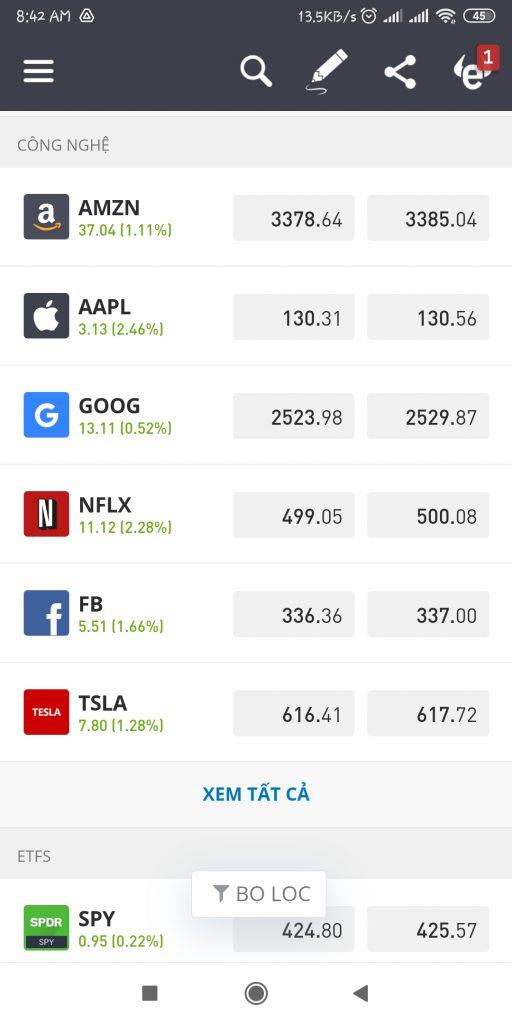Tap AAPL buy price 130.56
The height and width of the screenshot is (1024, 512).
point(428,317)
